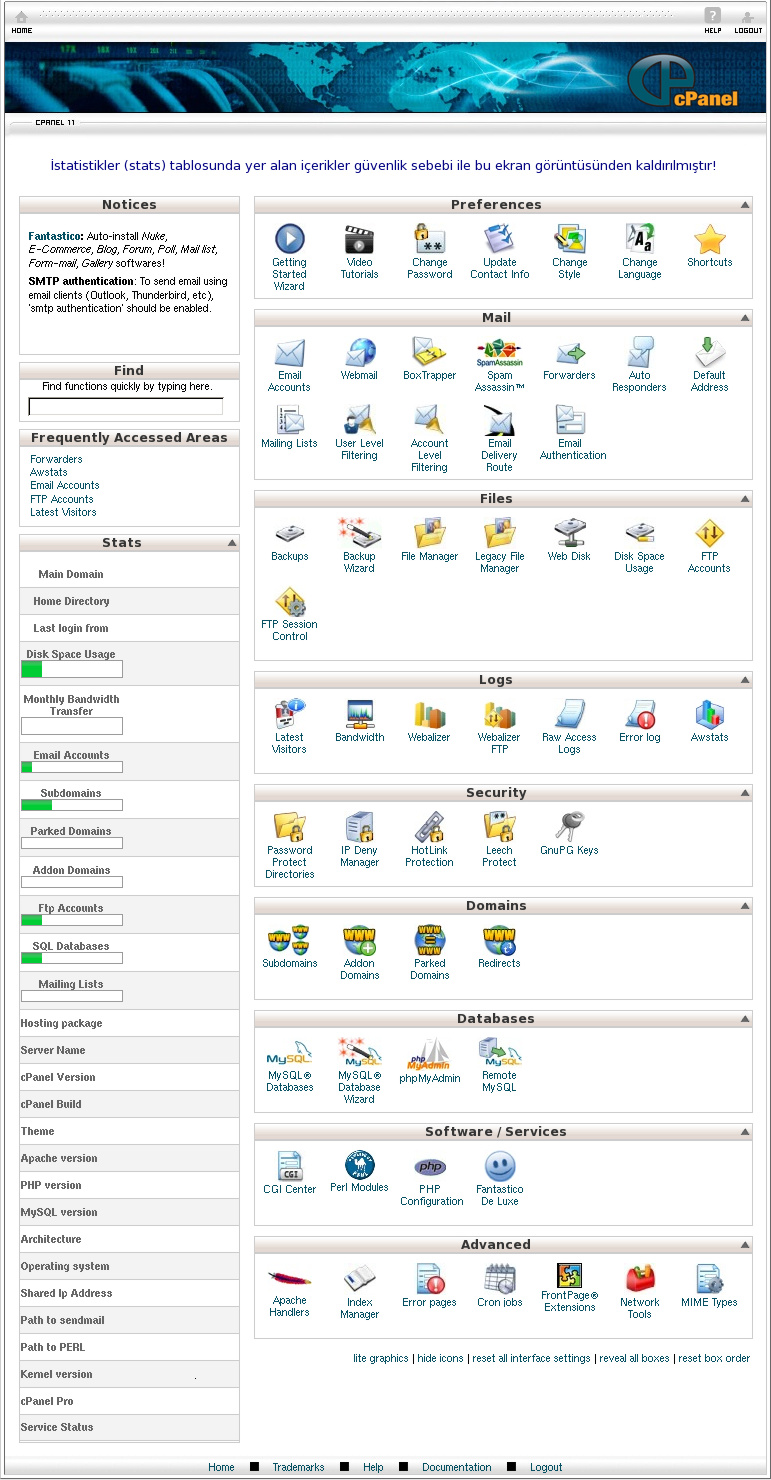Viewport: 771px width, 1480px height.
Task: Open Documentation link in the footer
Action: tap(457, 1467)
